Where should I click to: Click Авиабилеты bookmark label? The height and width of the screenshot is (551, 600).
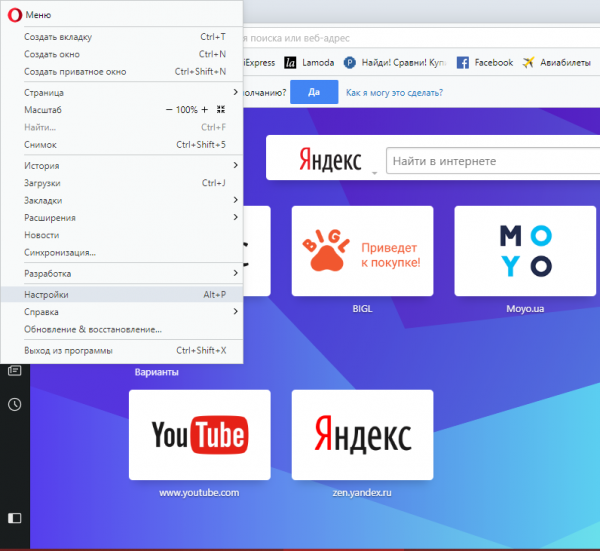coord(565,62)
